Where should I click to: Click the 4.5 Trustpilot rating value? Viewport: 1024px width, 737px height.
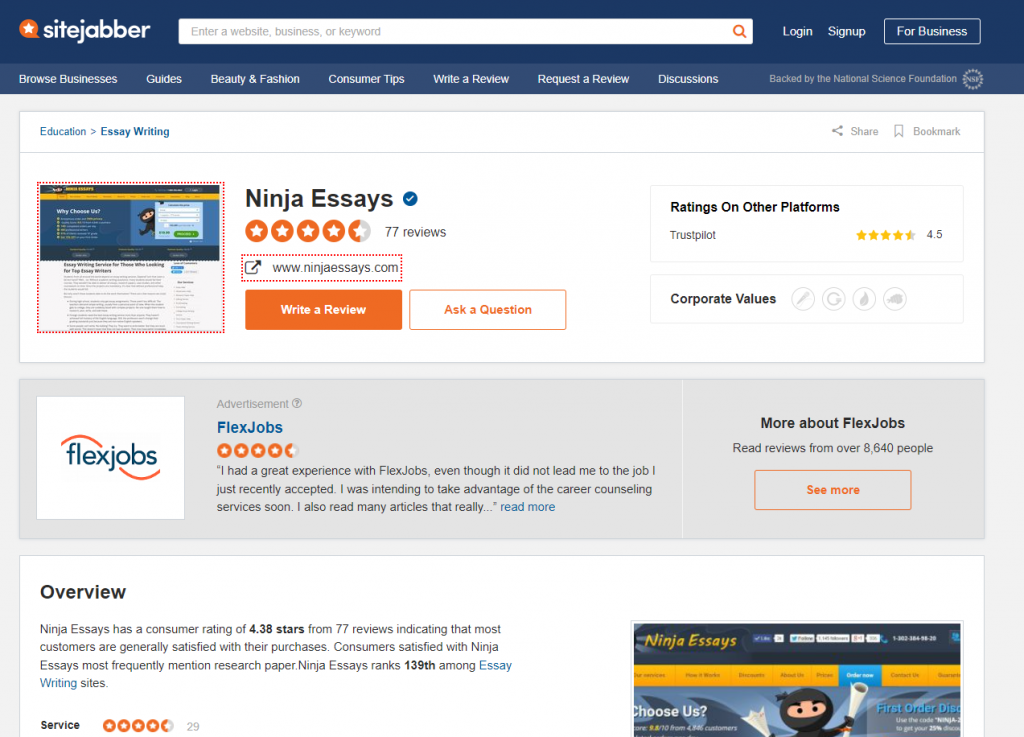point(935,234)
